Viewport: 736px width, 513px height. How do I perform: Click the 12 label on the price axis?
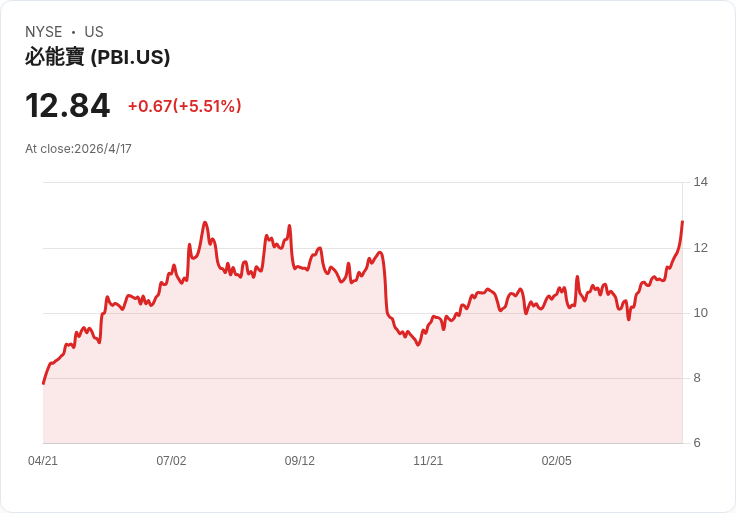point(700,248)
